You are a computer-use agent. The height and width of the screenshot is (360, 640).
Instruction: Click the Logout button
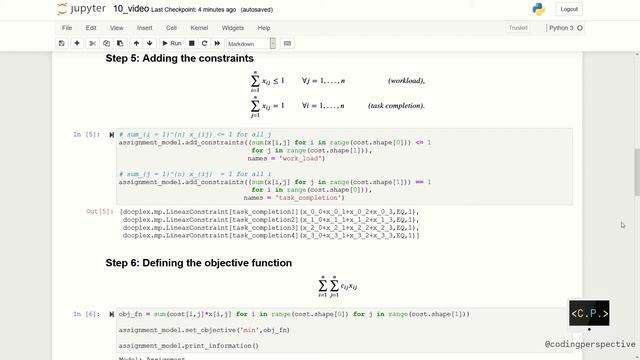569,9
